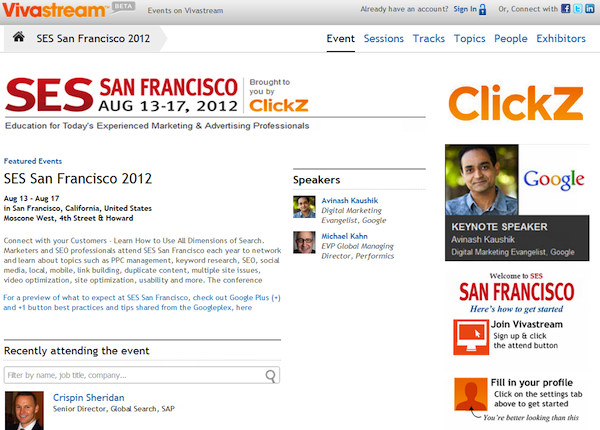Screen dimensions: 600x430
Task: Click the Events on Vivastream link
Action: coord(185,10)
